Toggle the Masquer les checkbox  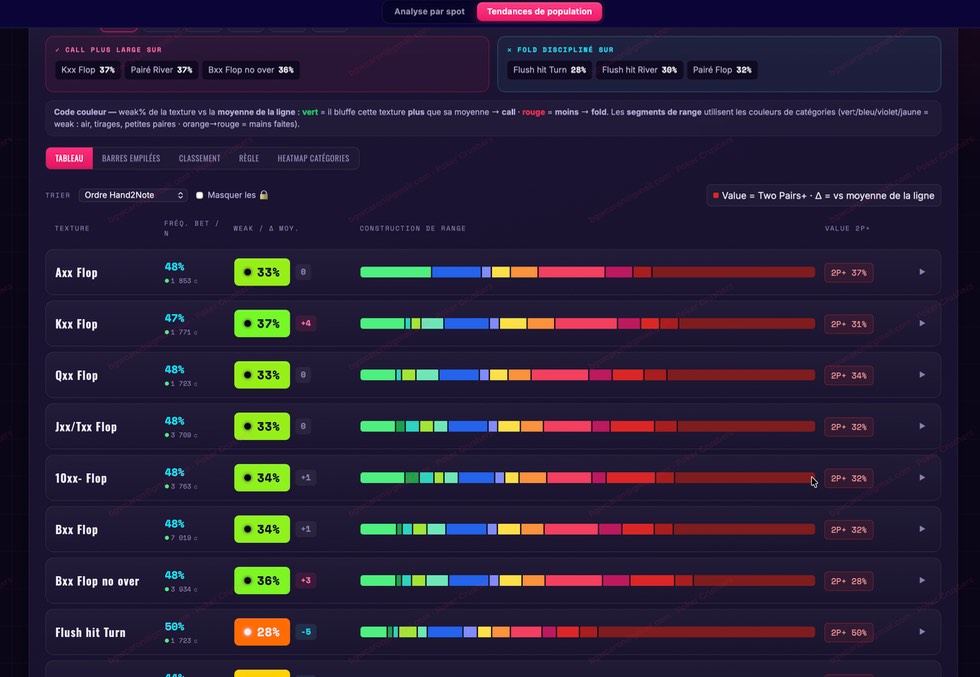point(199,195)
